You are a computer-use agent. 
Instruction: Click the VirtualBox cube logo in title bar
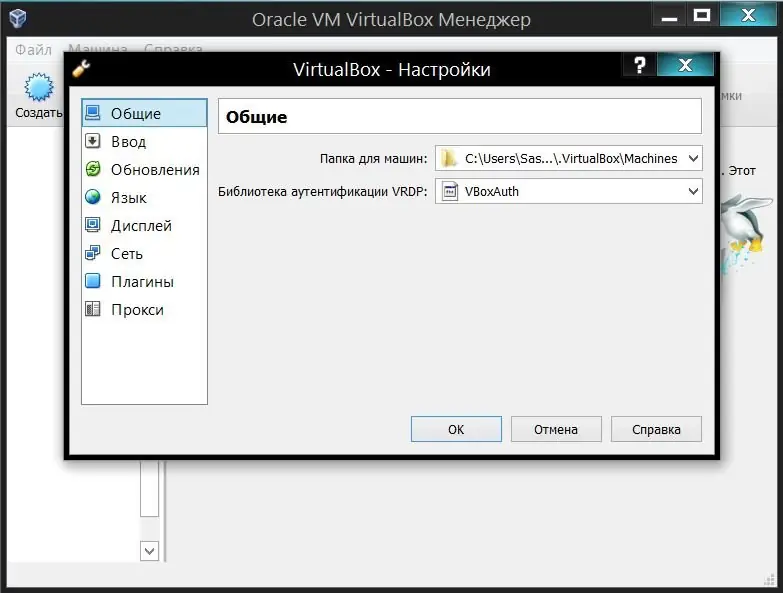point(18,19)
